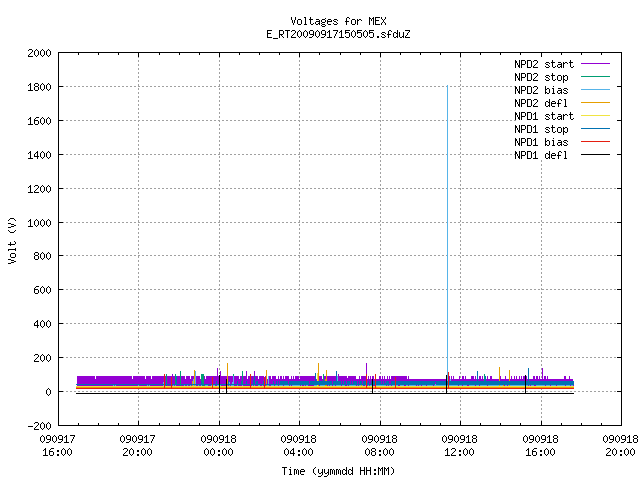The width and height of the screenshot is (640, 480).
Task: Click the 04:00 x-axis time label
Action: pos(298,452)
